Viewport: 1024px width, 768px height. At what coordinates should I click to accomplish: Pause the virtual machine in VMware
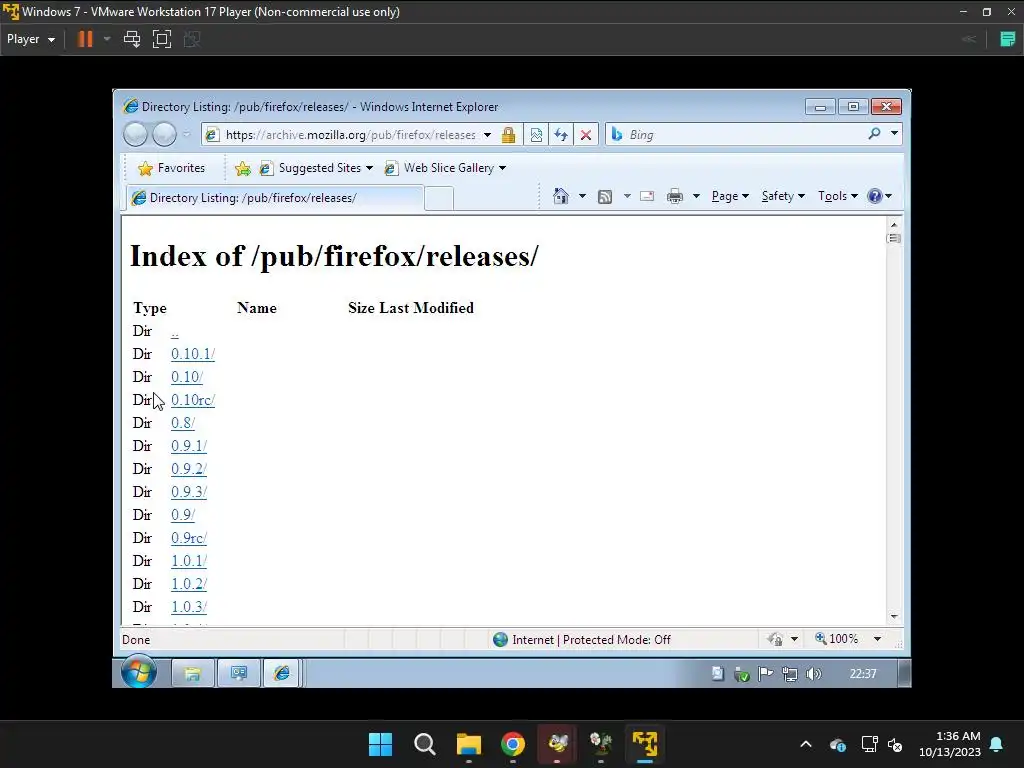coord(85,39)
